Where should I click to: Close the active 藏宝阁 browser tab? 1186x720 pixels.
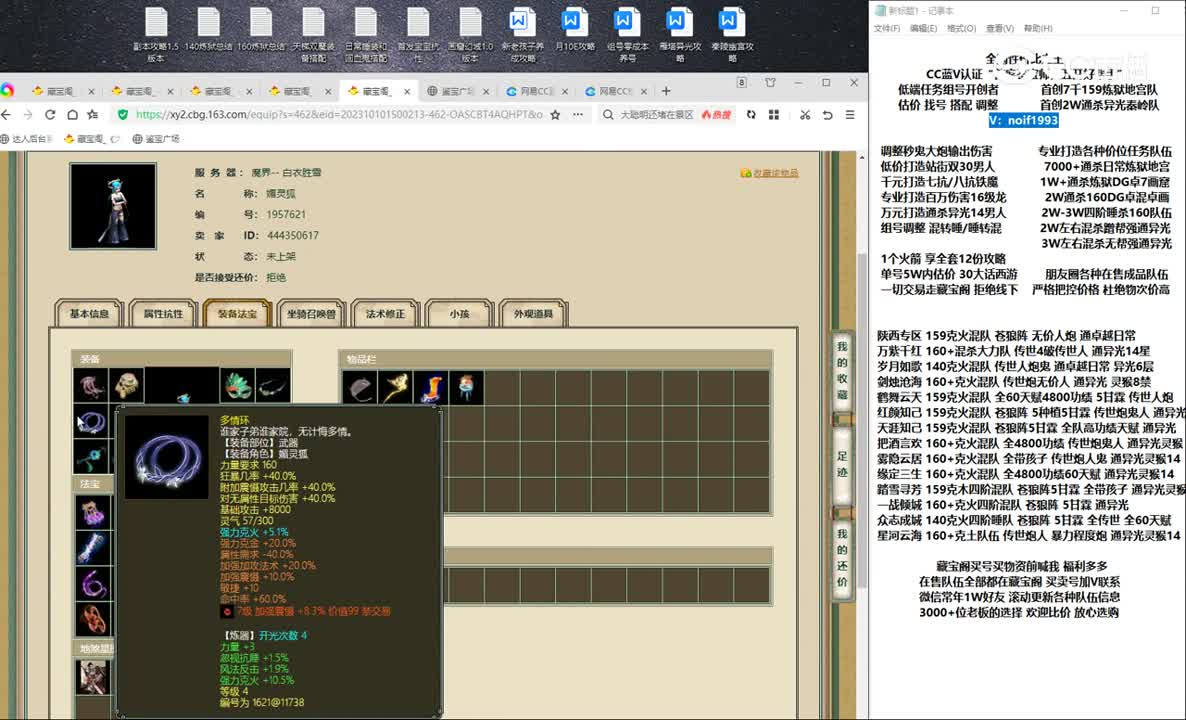[407, 92]
